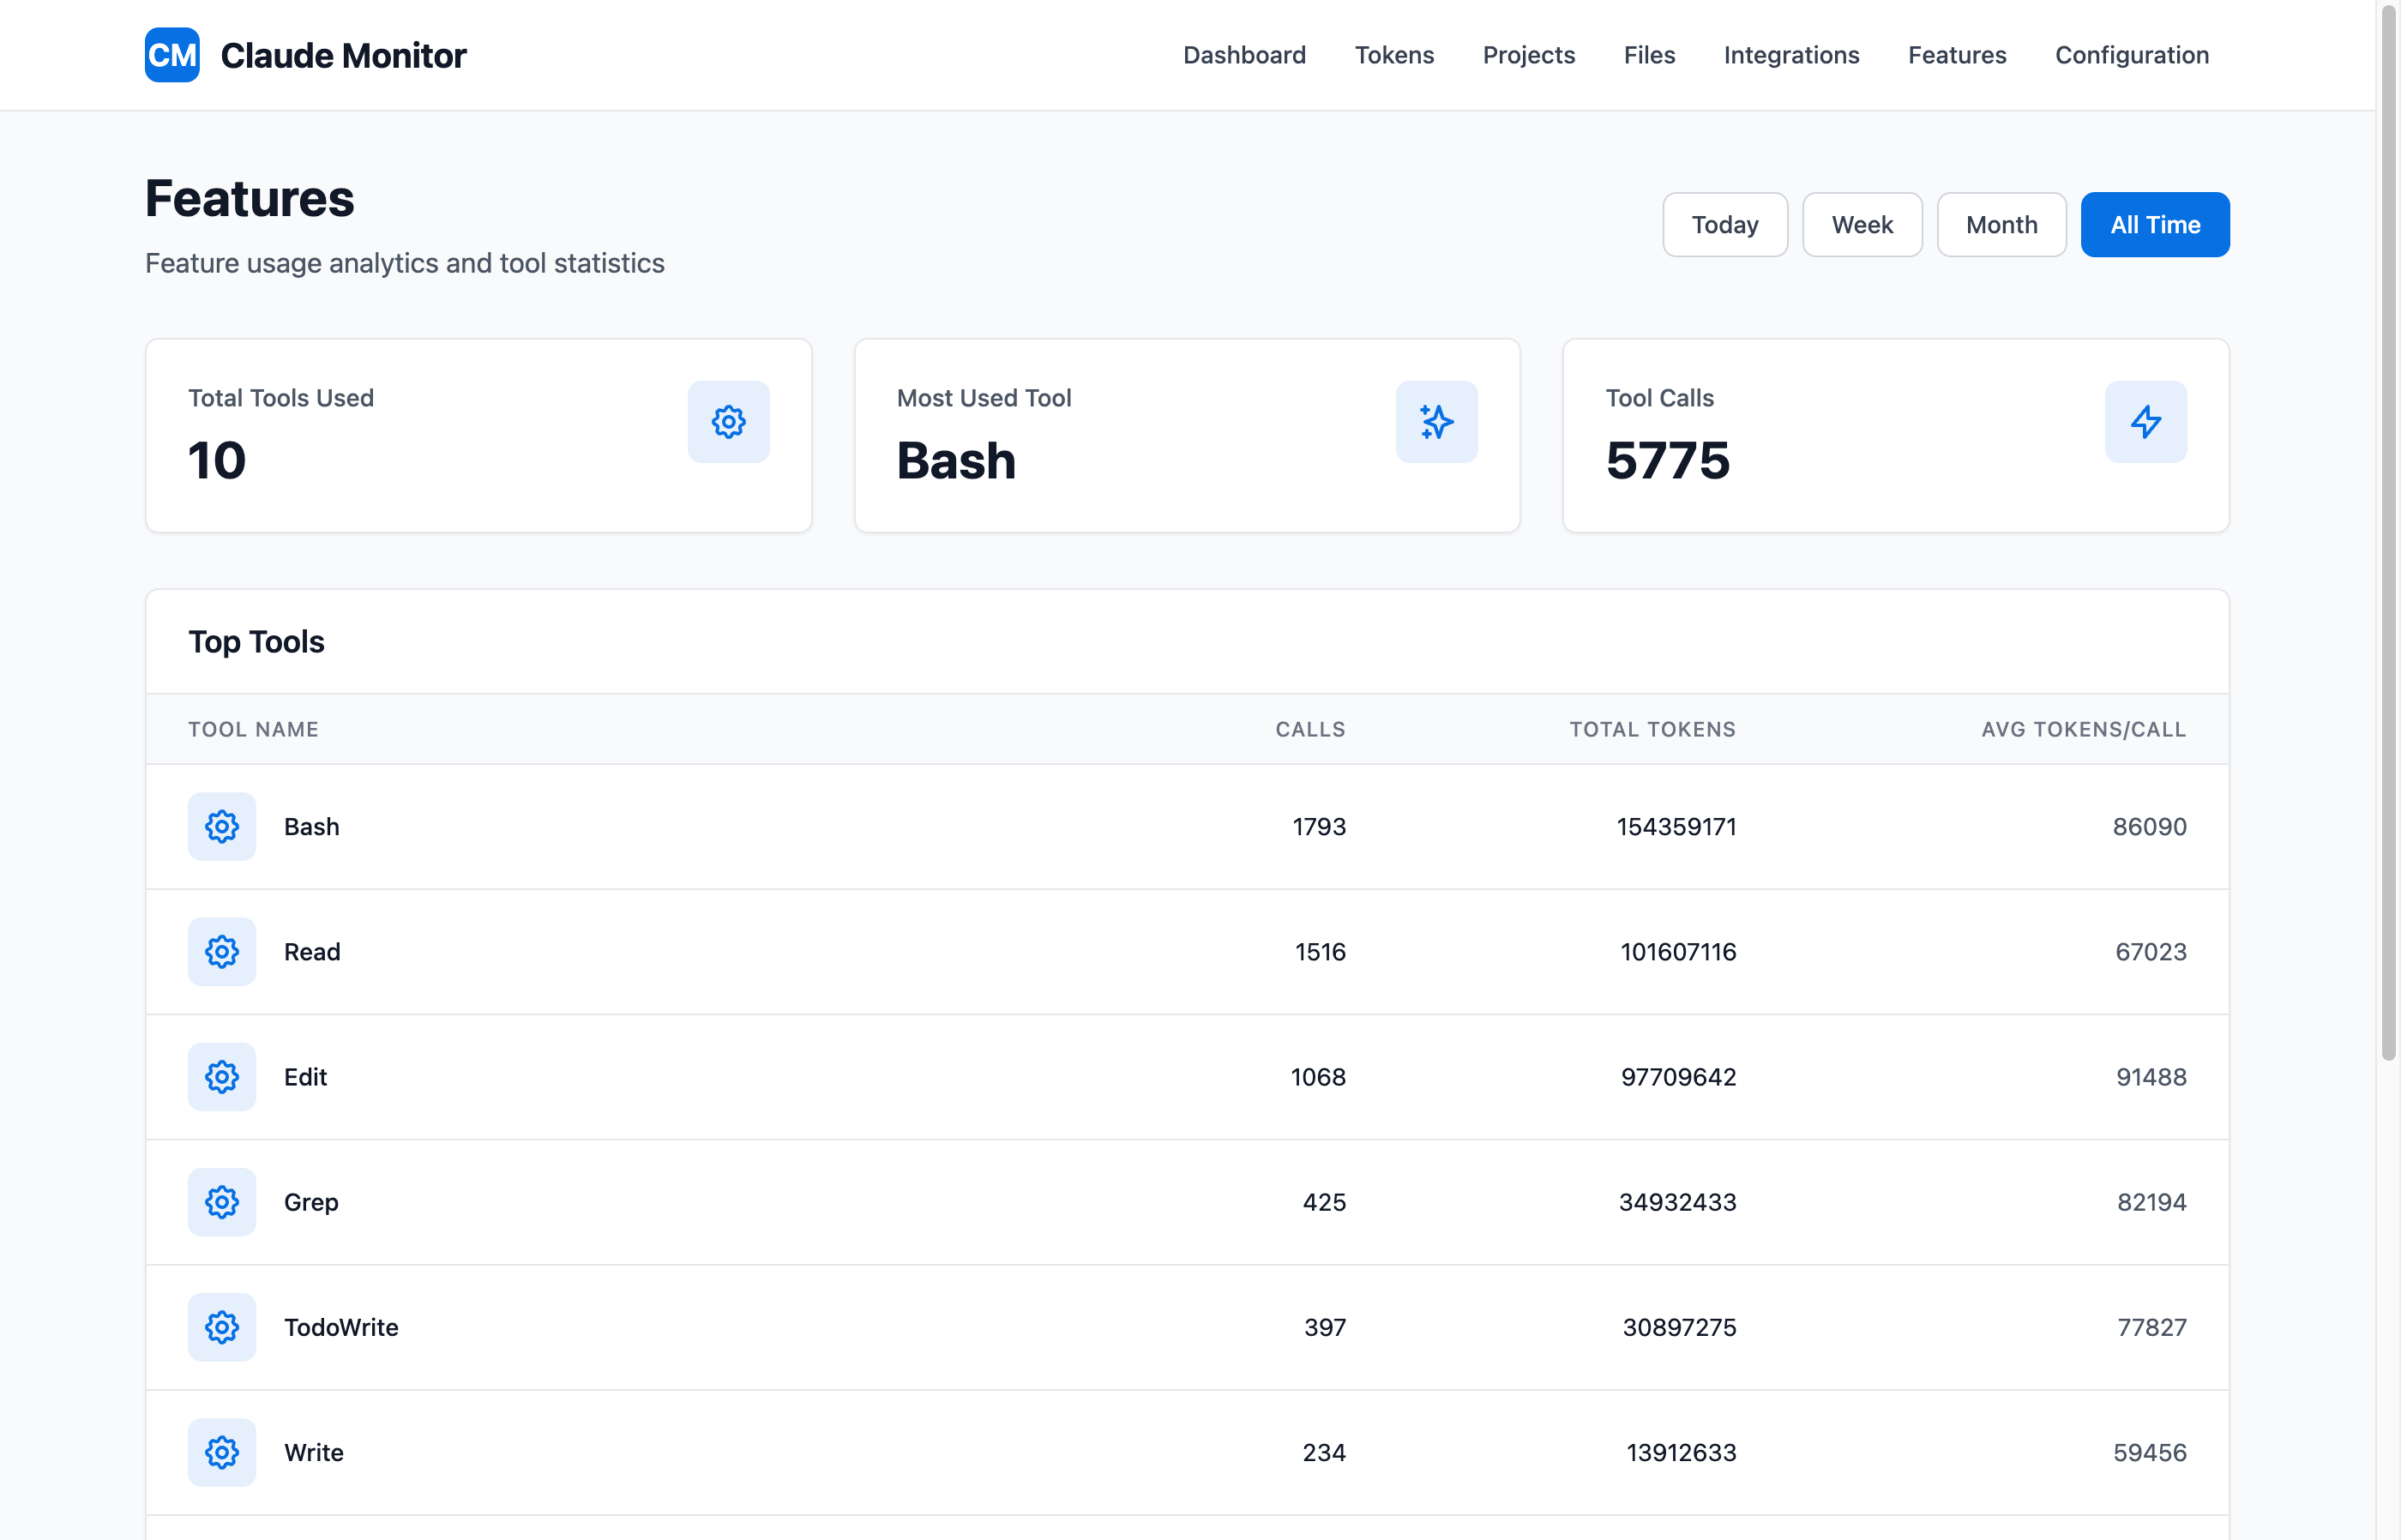The width and height of the screenshot is (2401, 1540).
Task: Click the gear icon beside Write tool
Action: [221, 1452]
